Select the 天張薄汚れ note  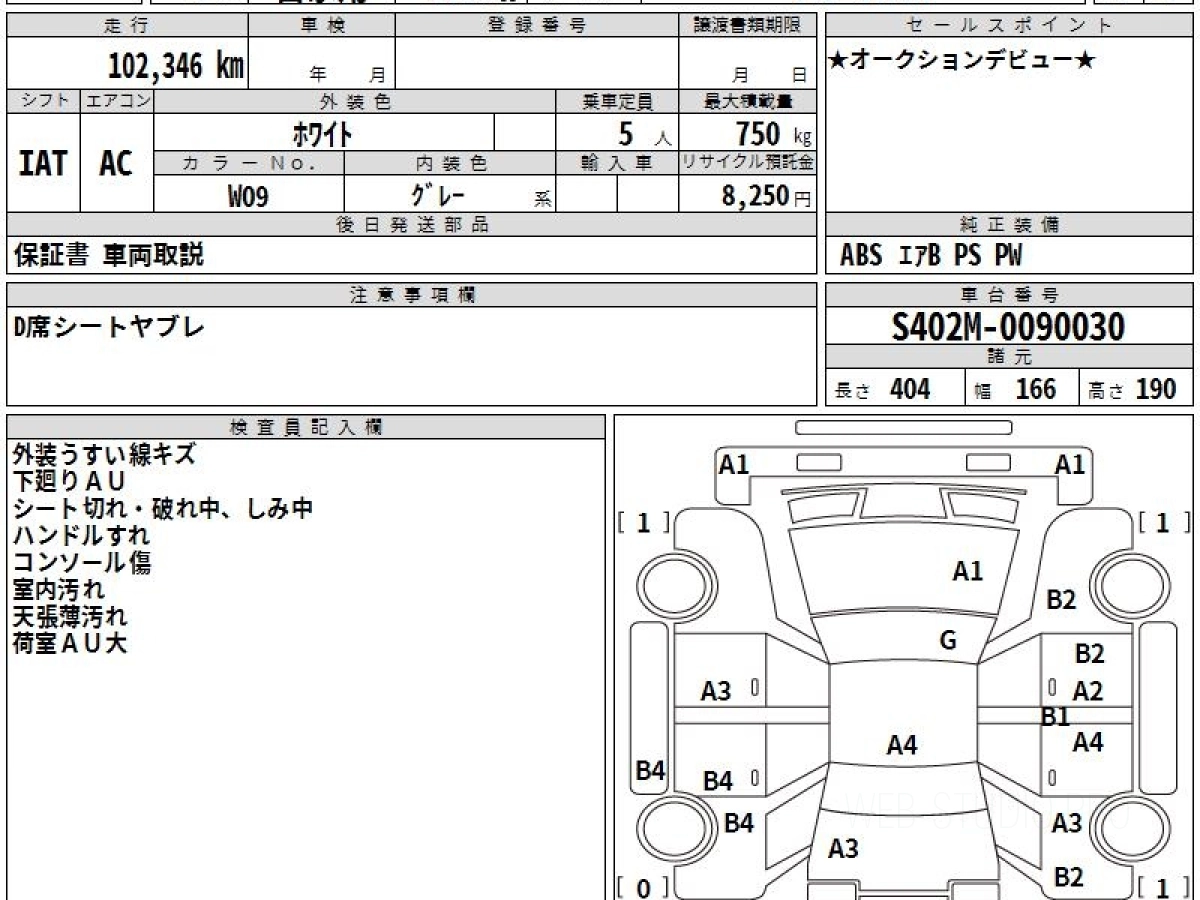pos(70,617)
